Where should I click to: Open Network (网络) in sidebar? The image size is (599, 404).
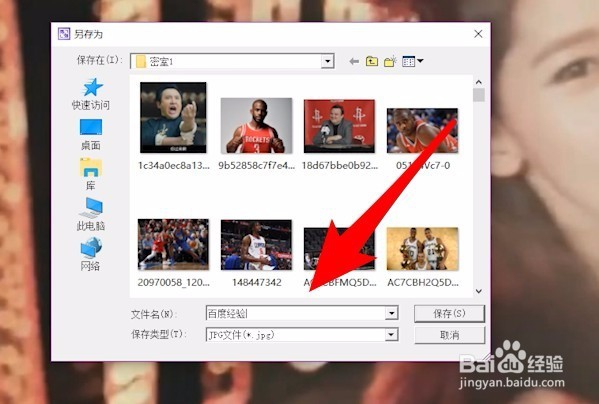[x=91, y=254]
